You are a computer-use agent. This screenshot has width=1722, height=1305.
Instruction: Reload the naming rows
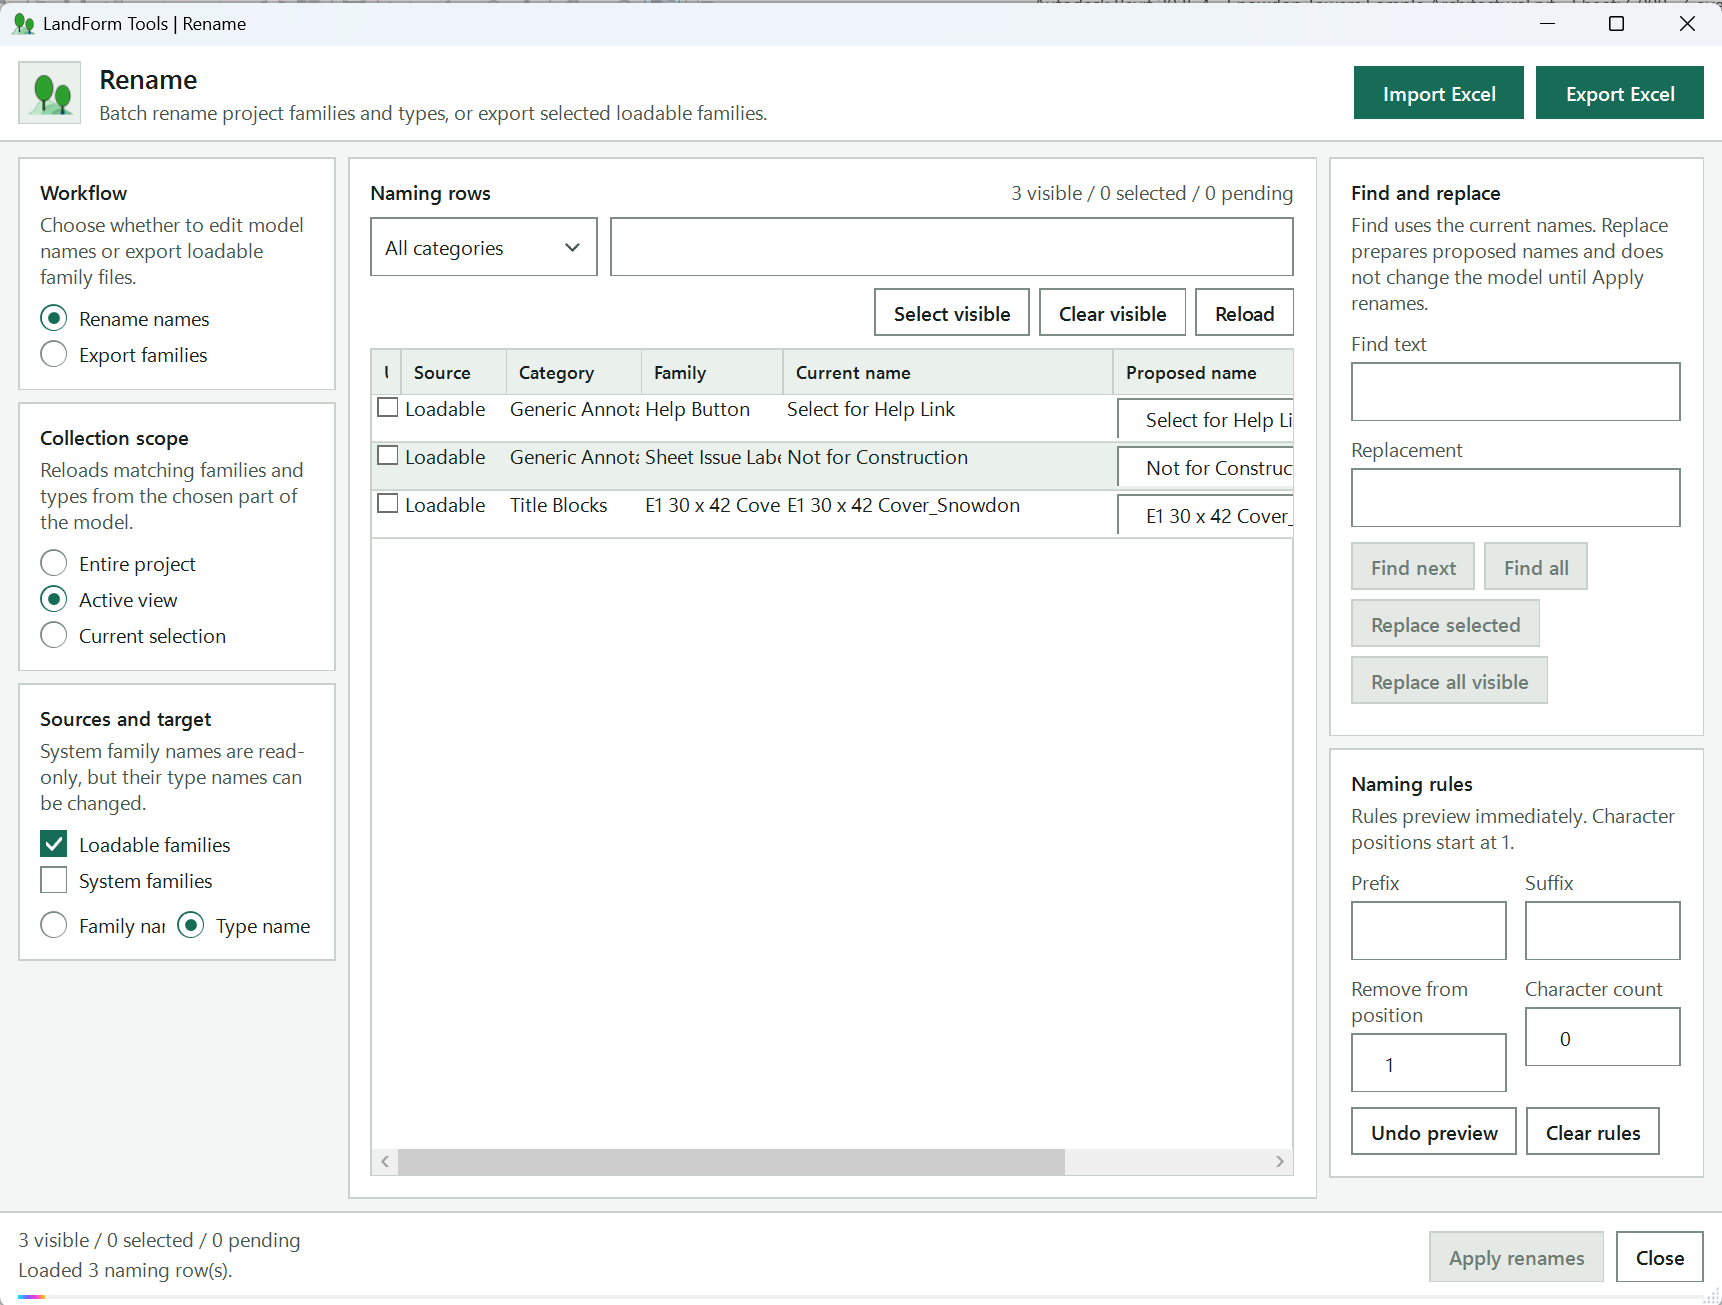(x=1244, y=313)
